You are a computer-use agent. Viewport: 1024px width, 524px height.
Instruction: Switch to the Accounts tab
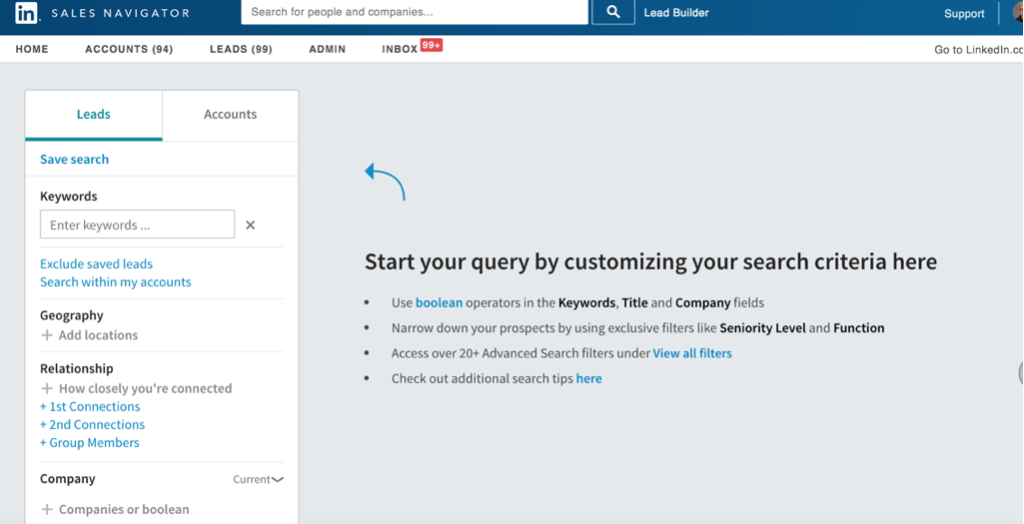coord(230,115)
